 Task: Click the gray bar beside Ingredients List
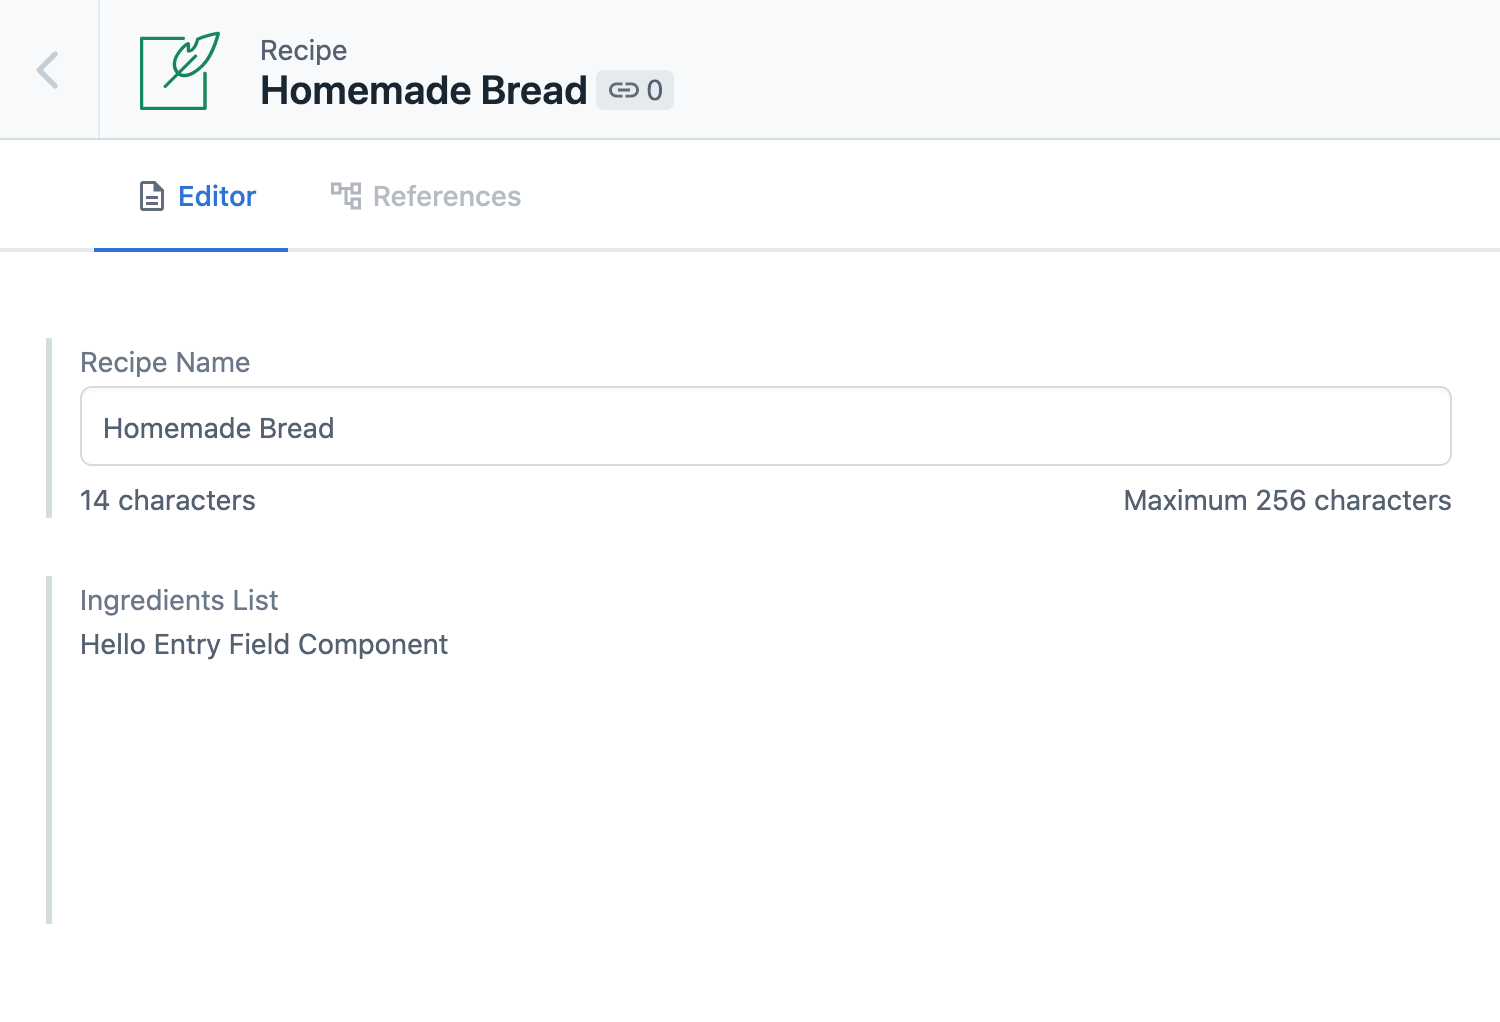49,750
